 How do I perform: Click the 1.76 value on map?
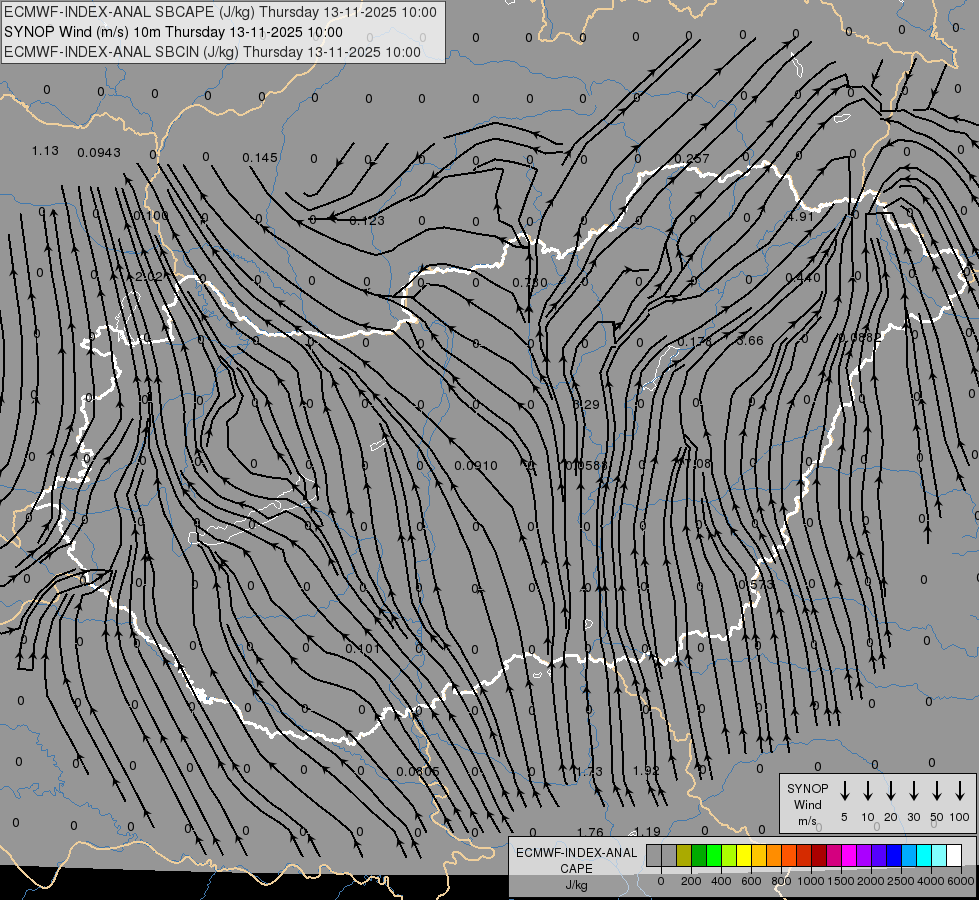pyautogui.click(x=590, y=832)
